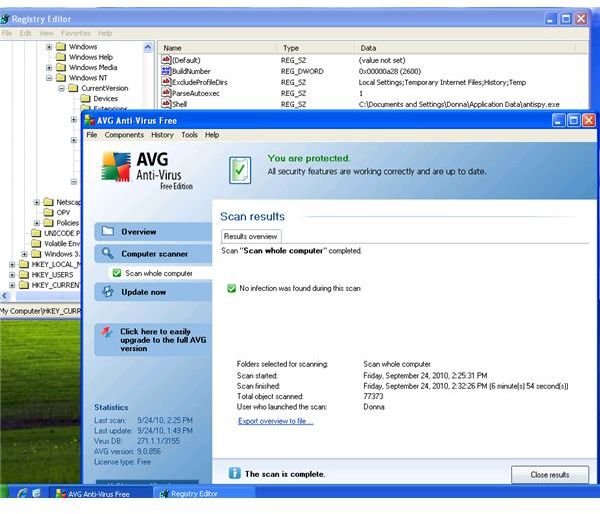
Task: Open the AVG File menu
Action: tap(92, 135)
